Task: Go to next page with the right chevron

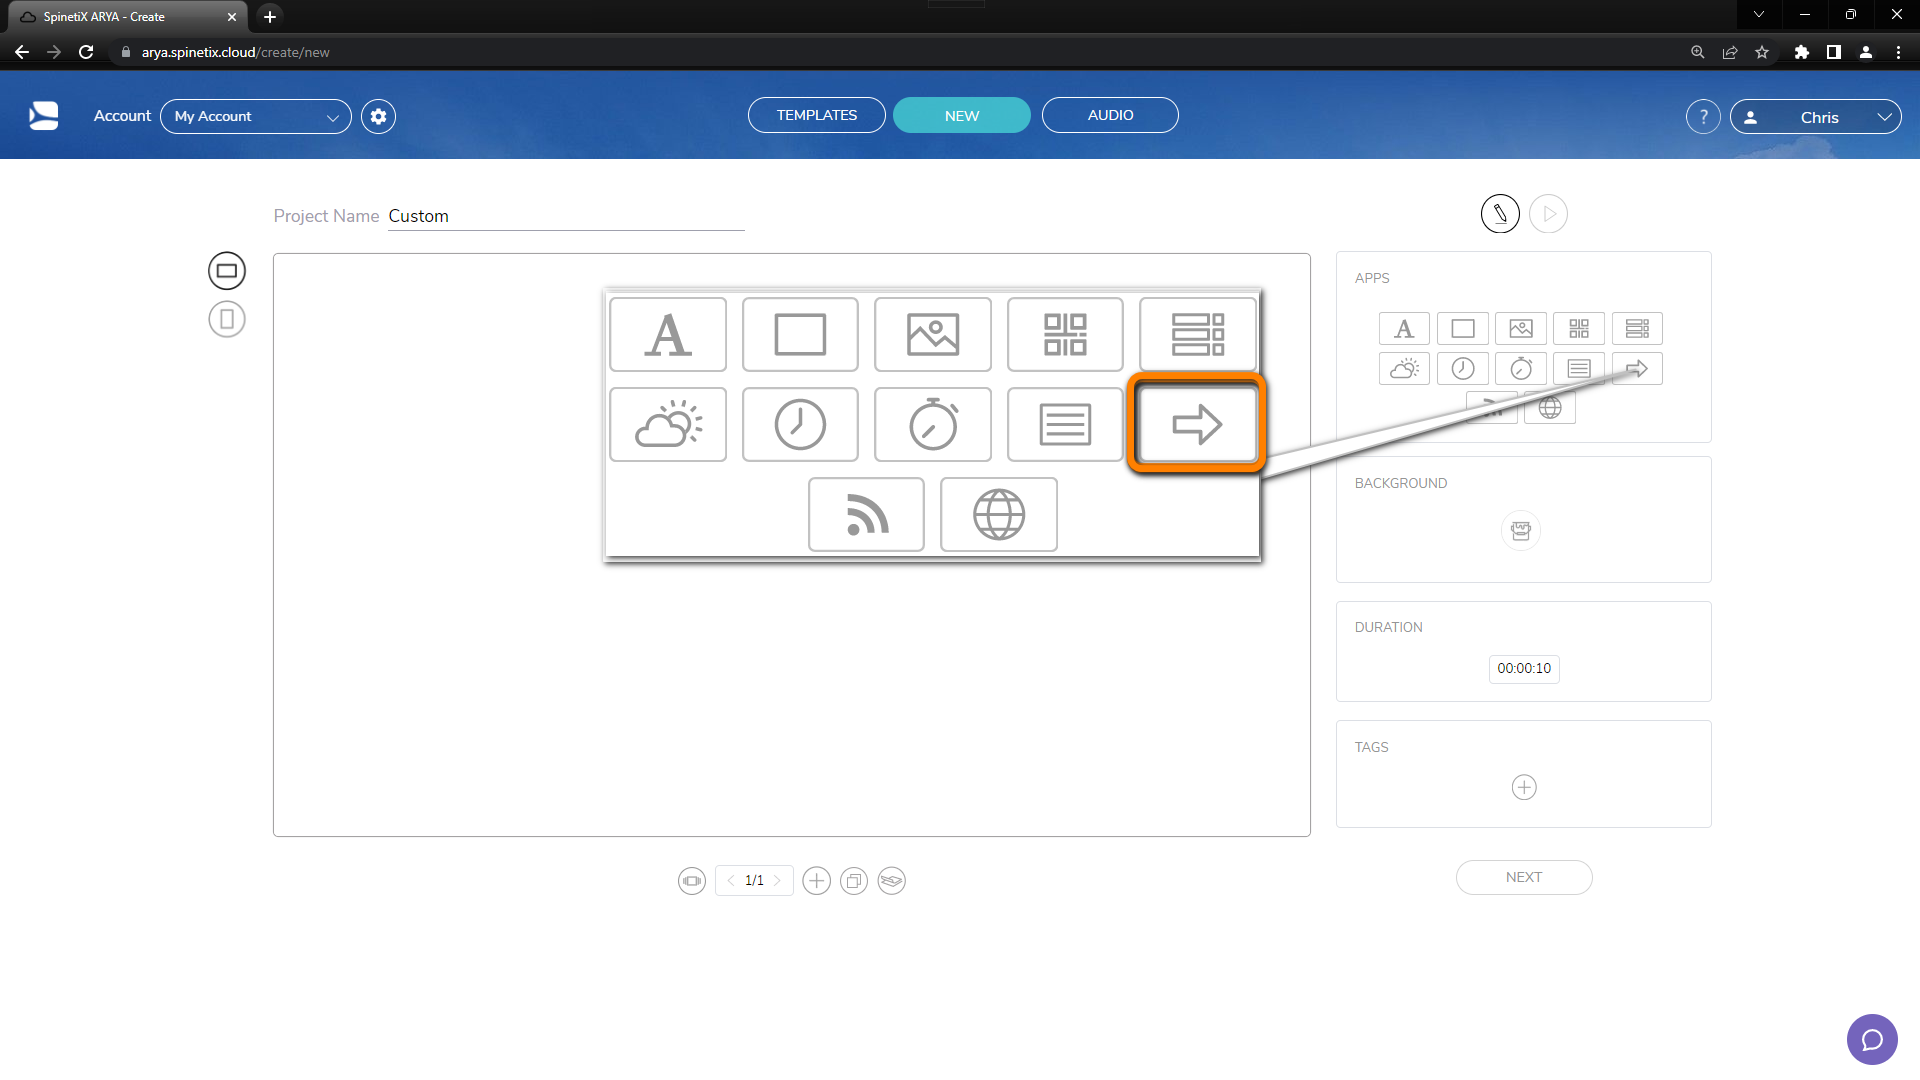Action: pyautogui.click(x=779, y=880)
